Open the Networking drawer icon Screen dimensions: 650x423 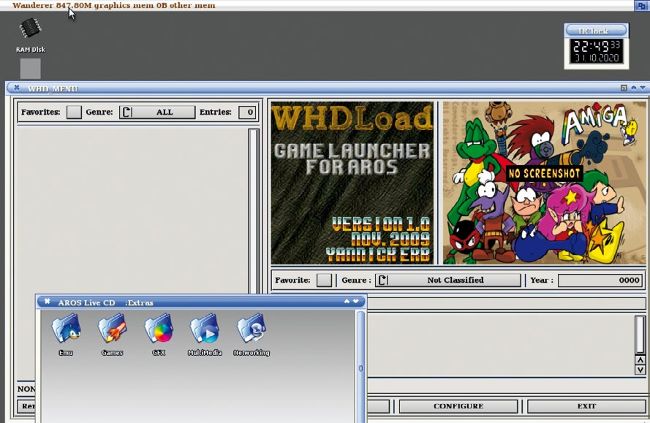[251, 330]
